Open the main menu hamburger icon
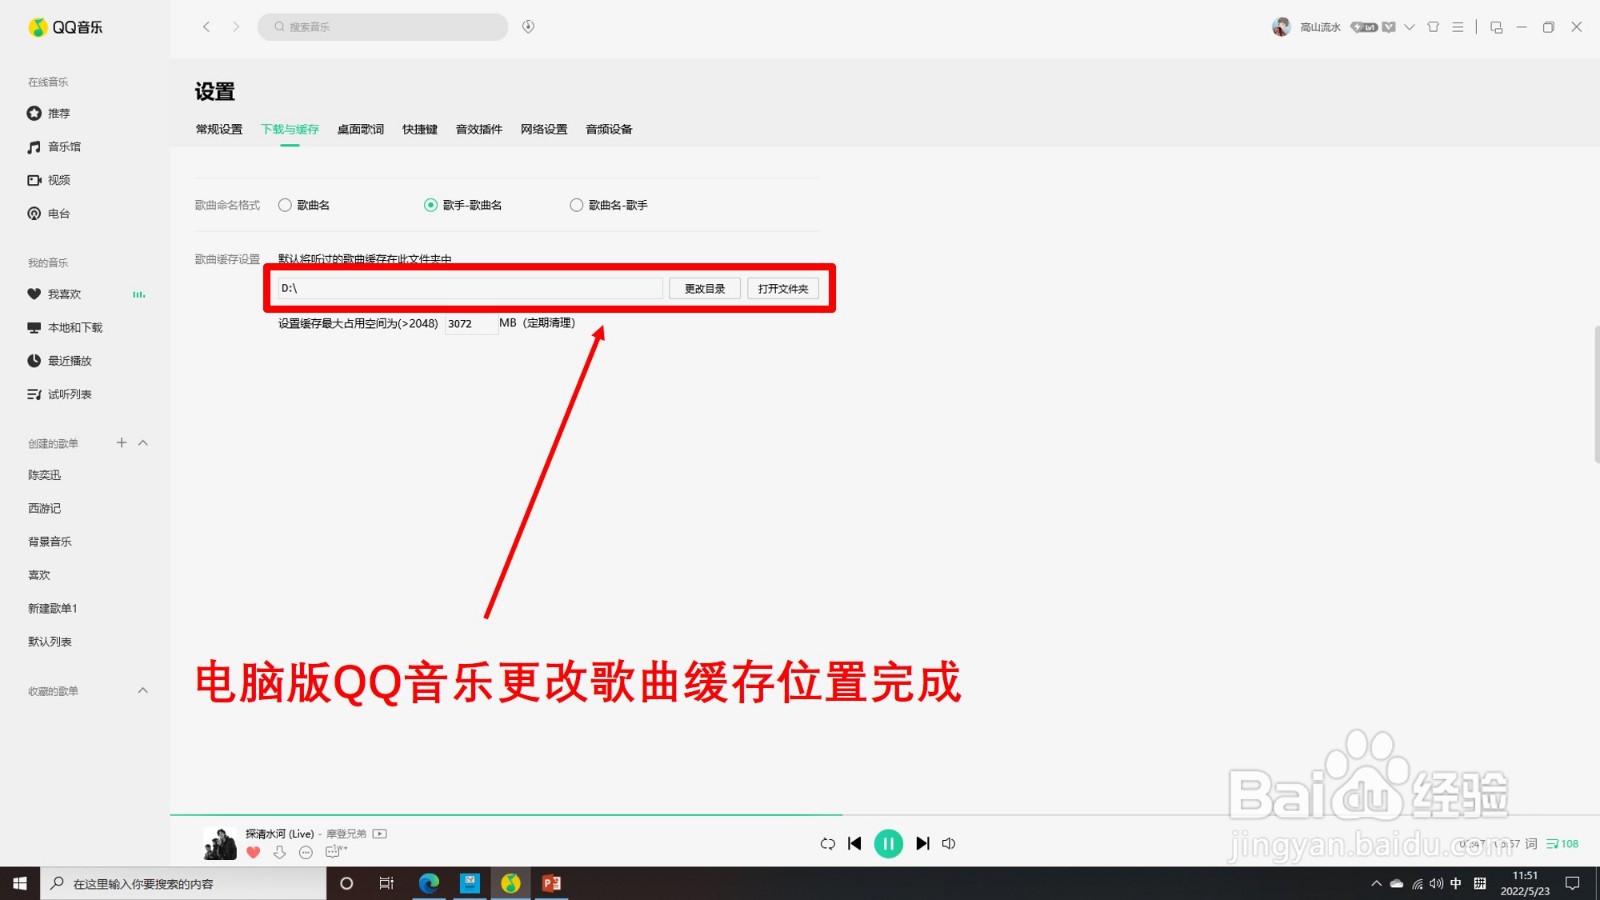Screen dimensions: 1600x900 [x=1458, y=27]
